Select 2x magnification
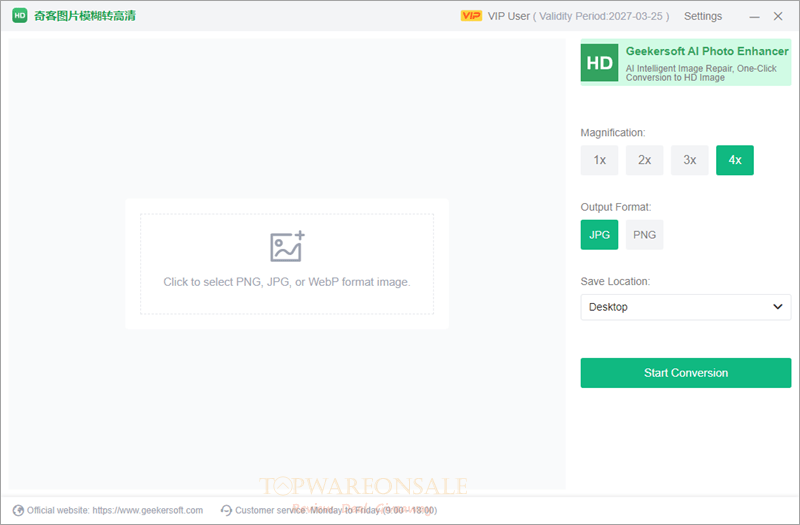800x525 pixels. pyautogui.click(x=644, y=160)
